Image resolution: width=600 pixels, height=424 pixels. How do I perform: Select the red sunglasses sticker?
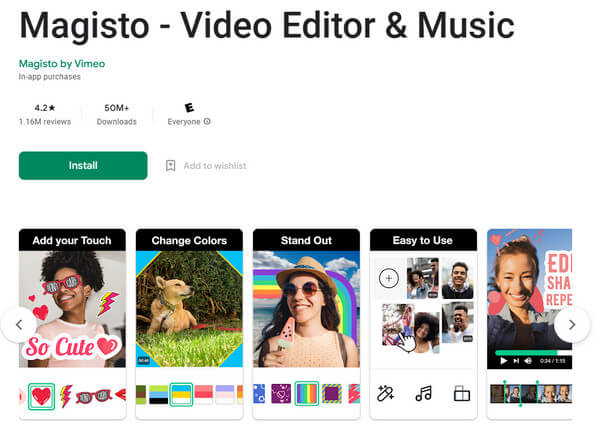94,396
